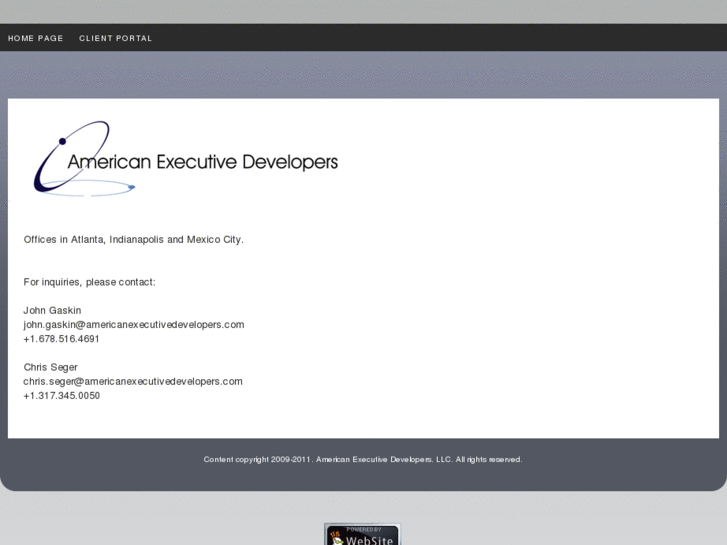The height and width of the screenshot is (545, 727).
Task: Click the Powered by WebSite badge
Action: (362, 535)
